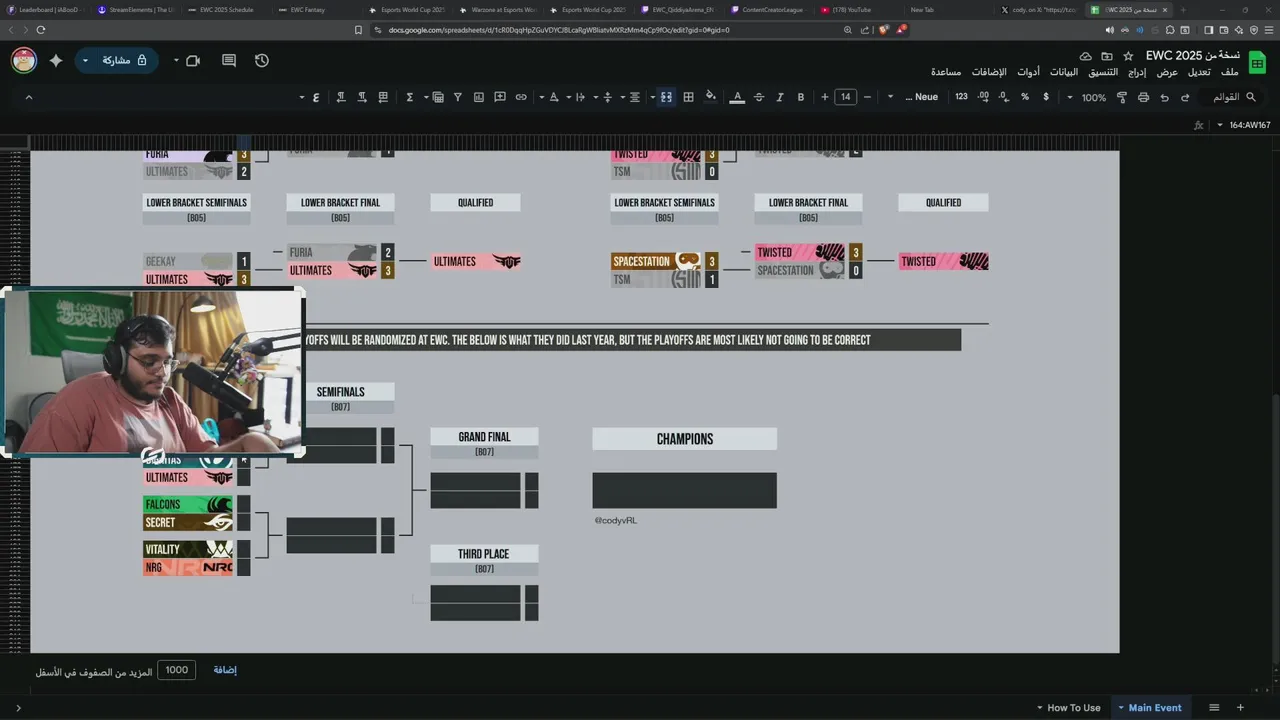This screenshot has height=720, width=1280.
Task: Open the البيانات (Data) menu
Action: [x=1063, y=72]
